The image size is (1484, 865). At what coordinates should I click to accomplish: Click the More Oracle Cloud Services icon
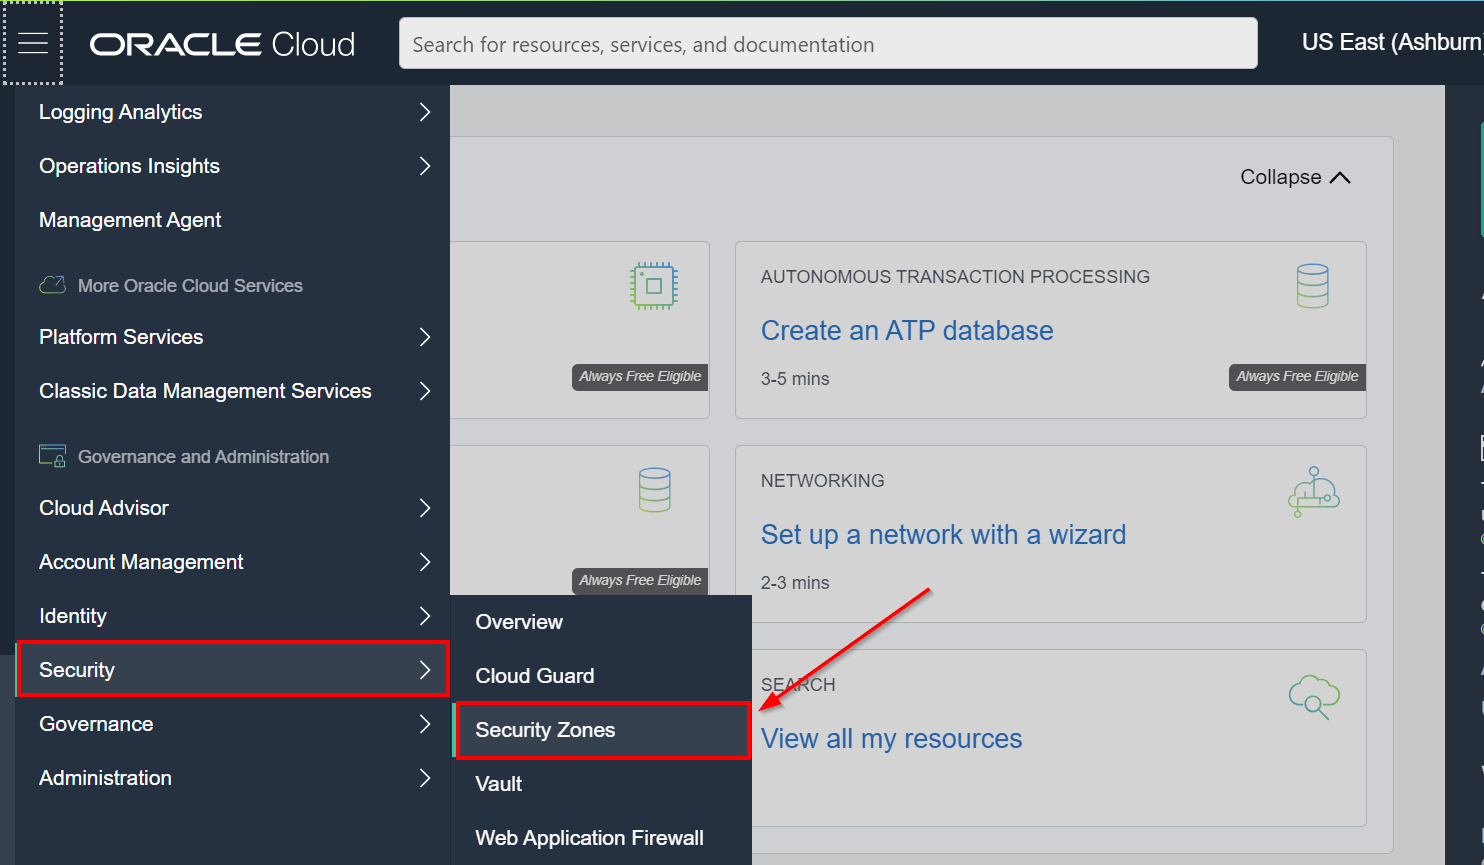(x=52, y=286)
